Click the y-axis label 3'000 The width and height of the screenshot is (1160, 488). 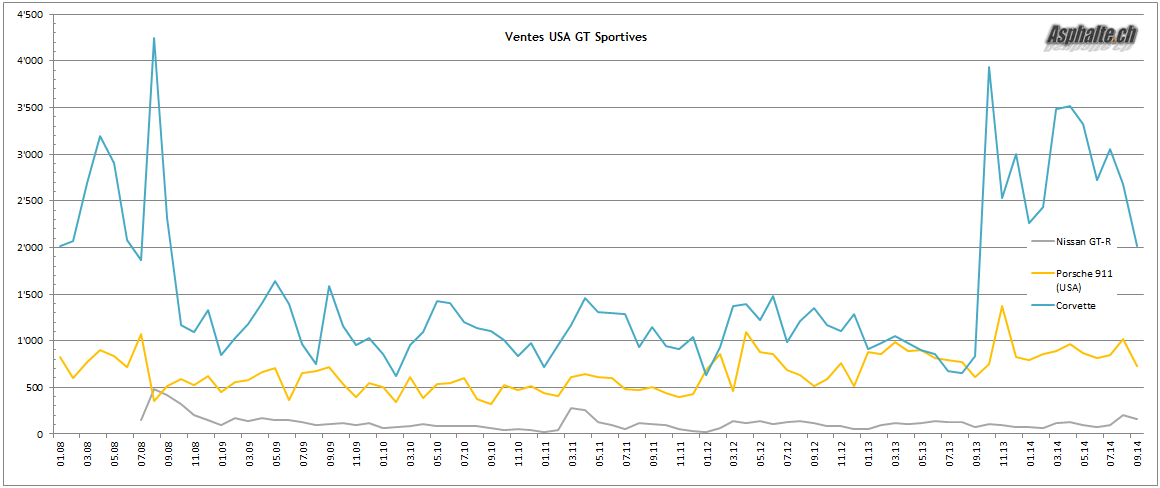tap(32, 155)
